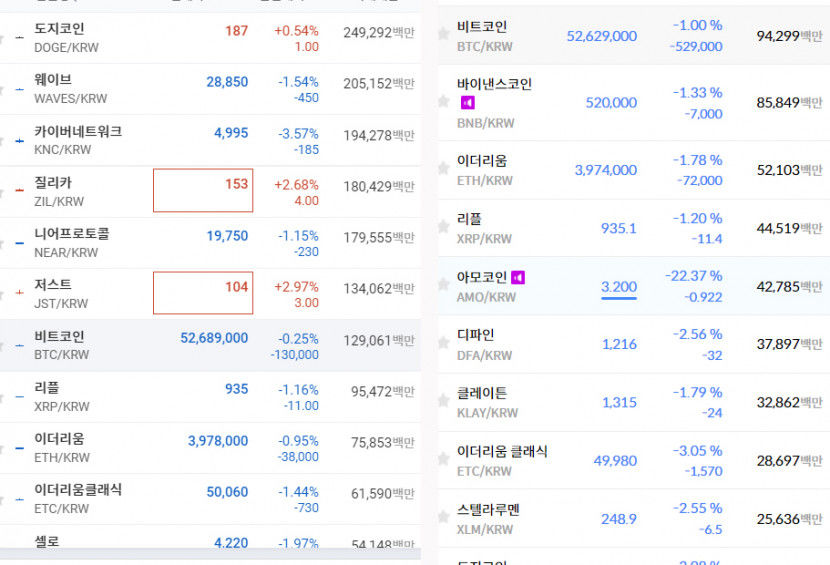Open the 니어프로토콜 coin name
Screen dimensions: 830x565
72,234
